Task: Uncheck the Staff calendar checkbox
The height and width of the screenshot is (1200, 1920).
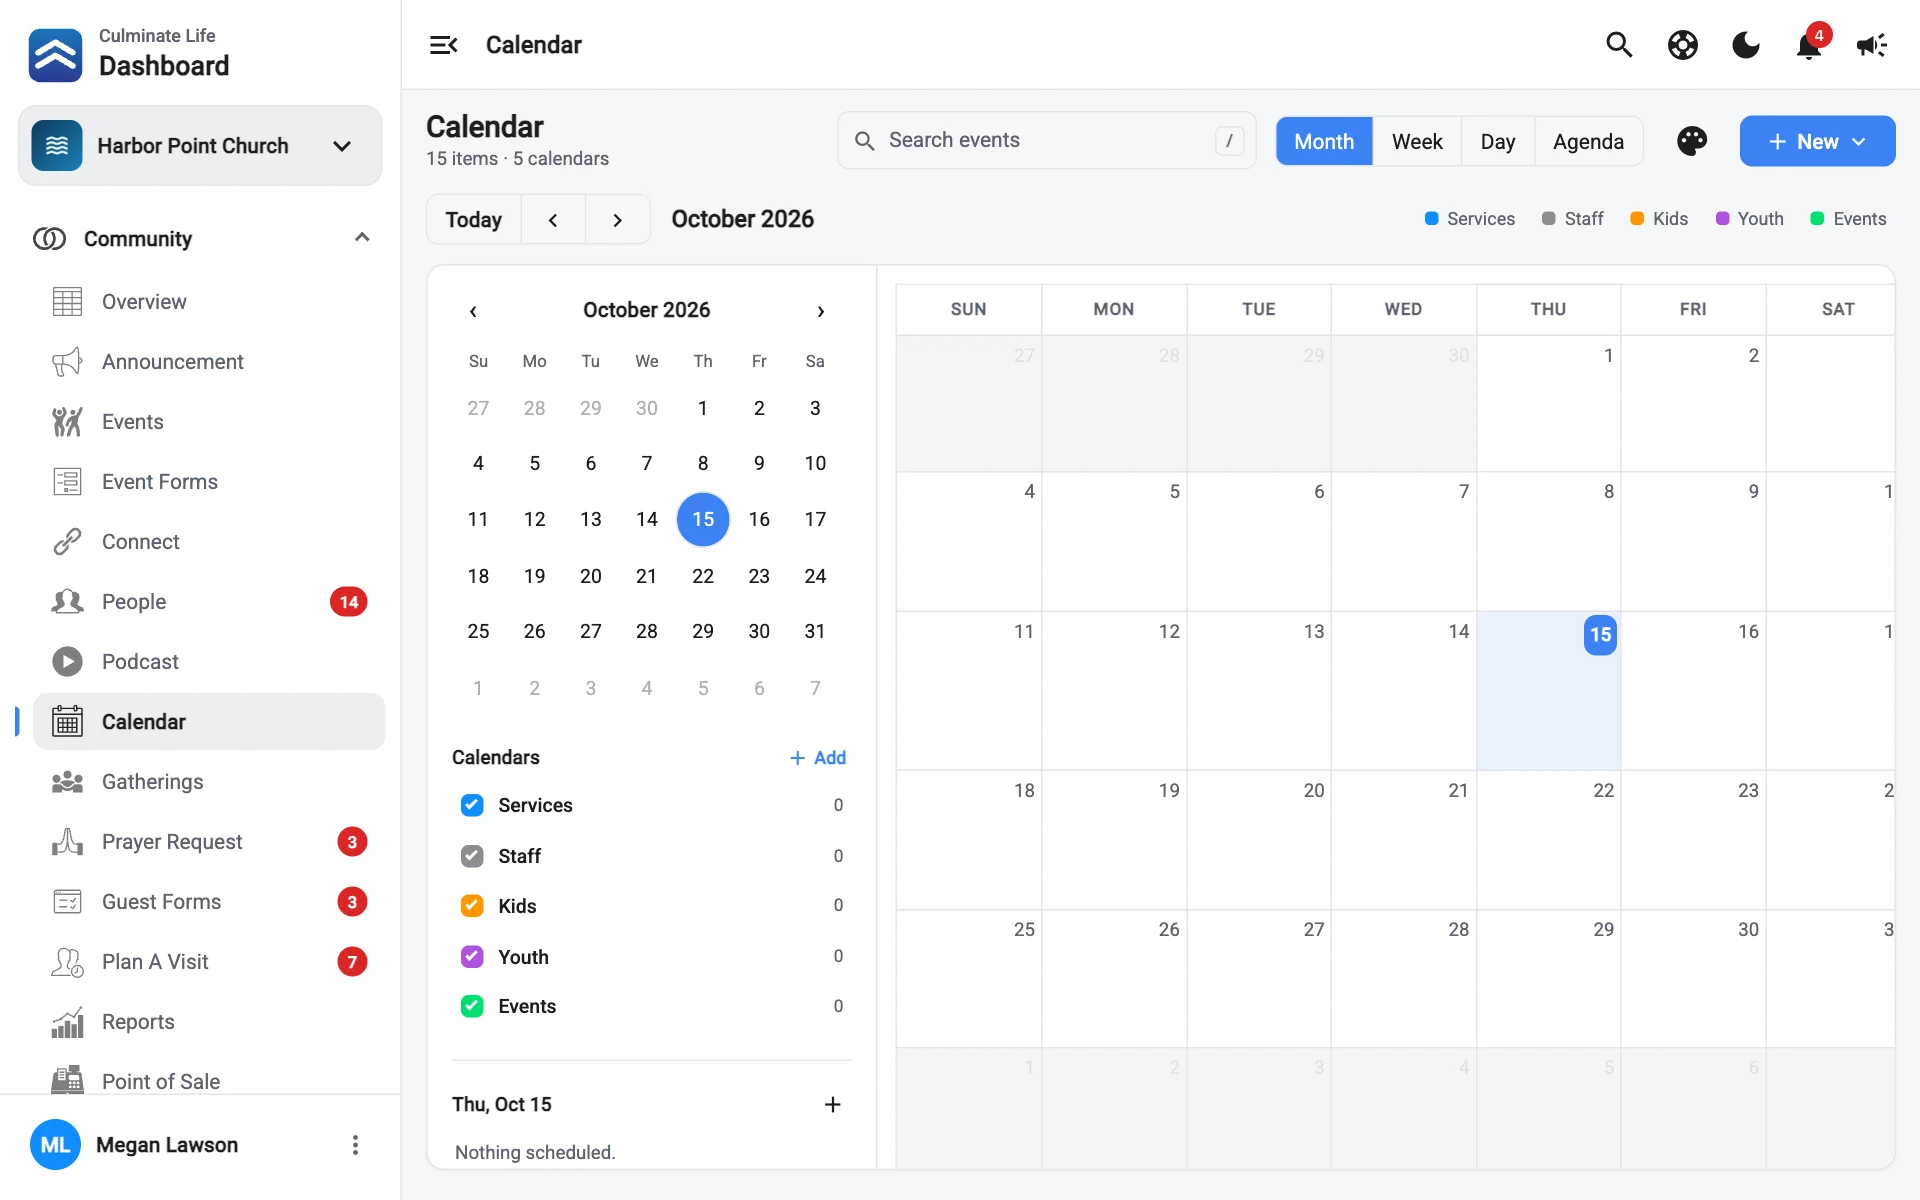Action: [472, 856]
